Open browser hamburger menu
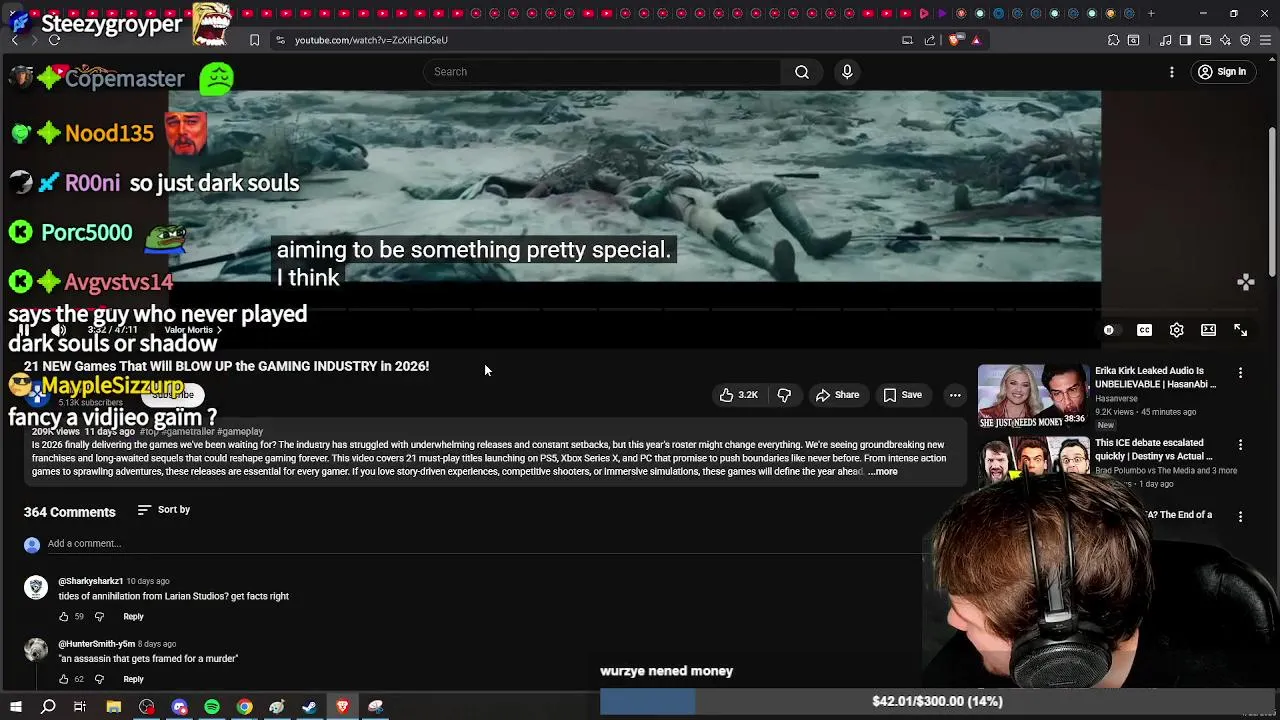Image resolution: width=1280 pixels, height=720 pixels. tap(1265, 40)
